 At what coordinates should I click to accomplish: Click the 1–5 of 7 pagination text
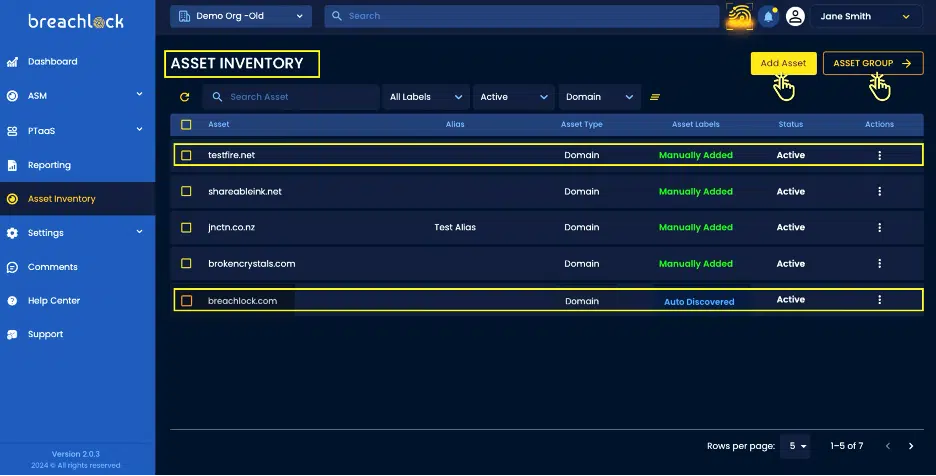click(846, 446)
